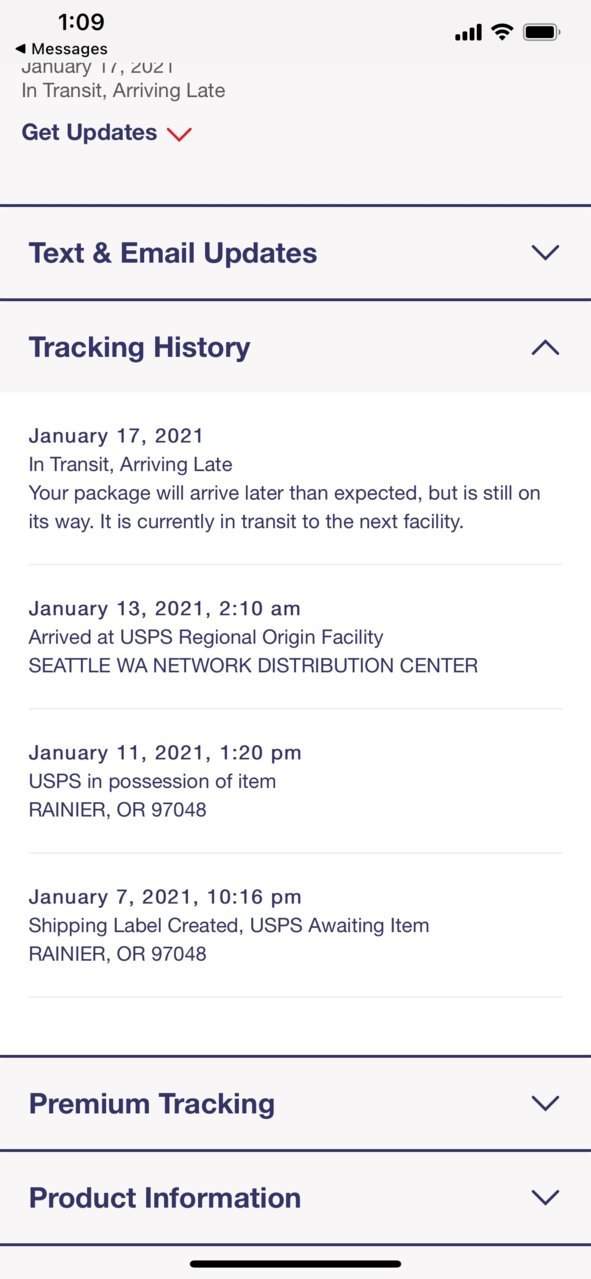Select the Text & Email Updates heading
This screenshot has height=1279, width=591.
173,253
